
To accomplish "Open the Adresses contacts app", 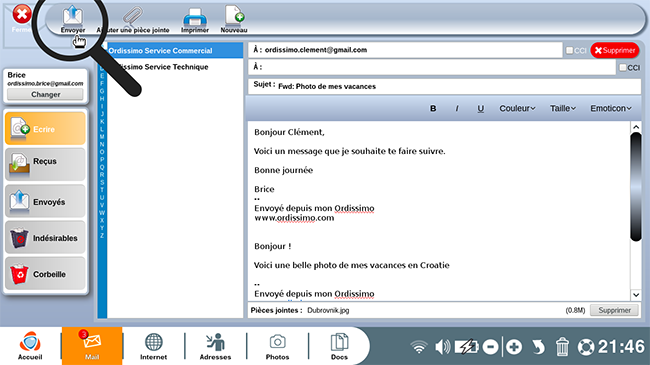I will pos(215,346).
